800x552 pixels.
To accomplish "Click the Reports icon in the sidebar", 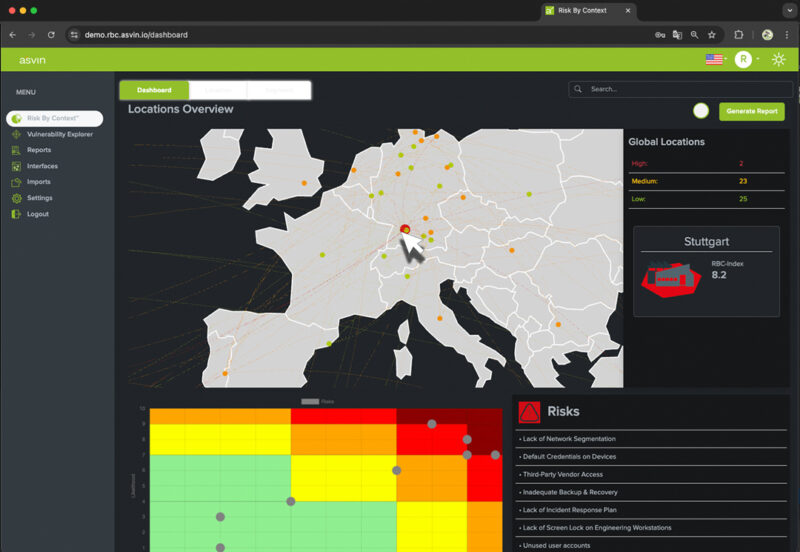I will click(17, 150).
